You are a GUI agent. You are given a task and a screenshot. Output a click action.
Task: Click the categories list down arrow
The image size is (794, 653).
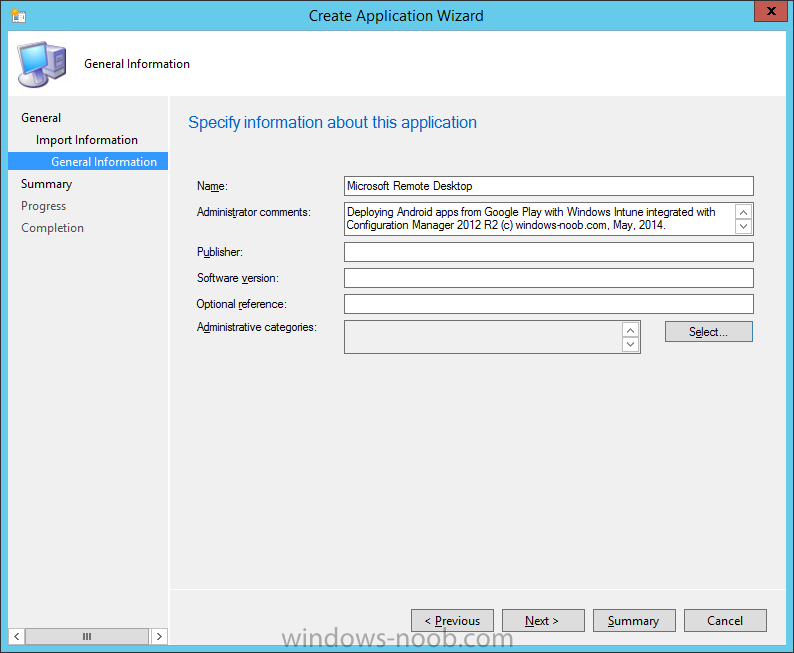(x=630, y=345)
